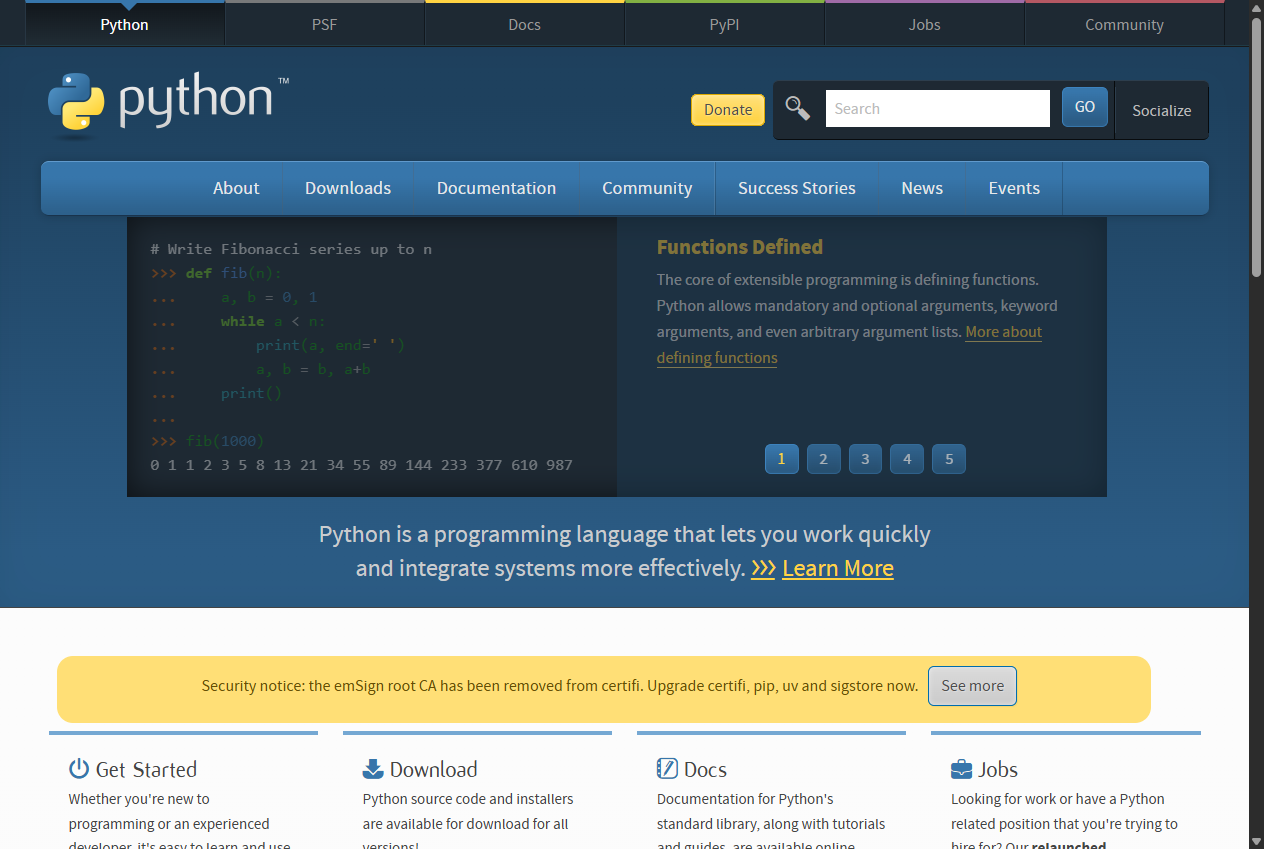The image size is (1264, 849).
Task: Show slide 5 of the code carousel
Action: (949, 459)
